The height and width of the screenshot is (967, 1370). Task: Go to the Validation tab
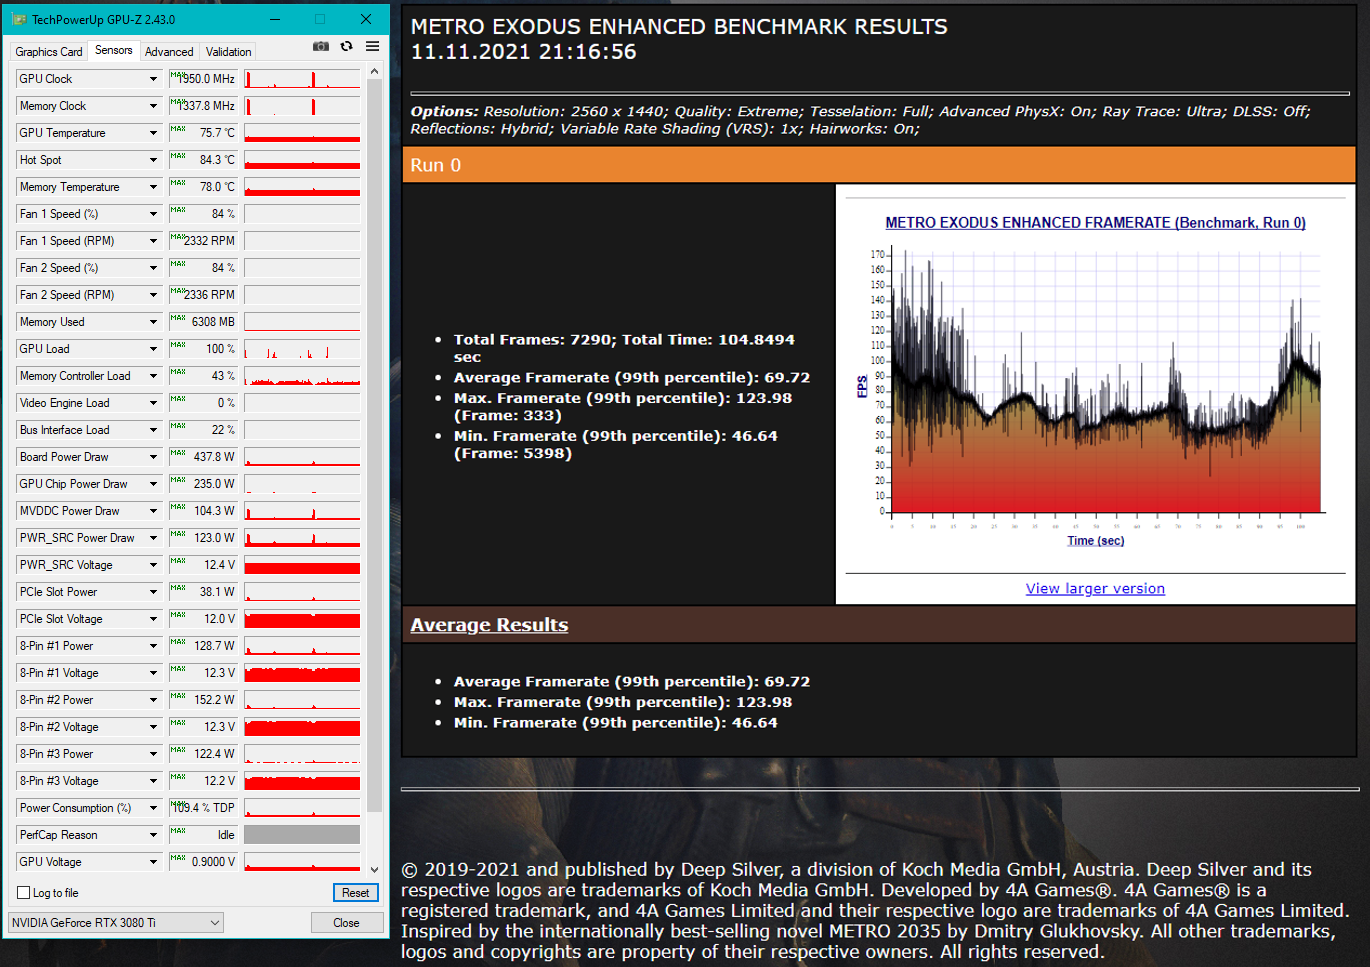pos(229,52)
